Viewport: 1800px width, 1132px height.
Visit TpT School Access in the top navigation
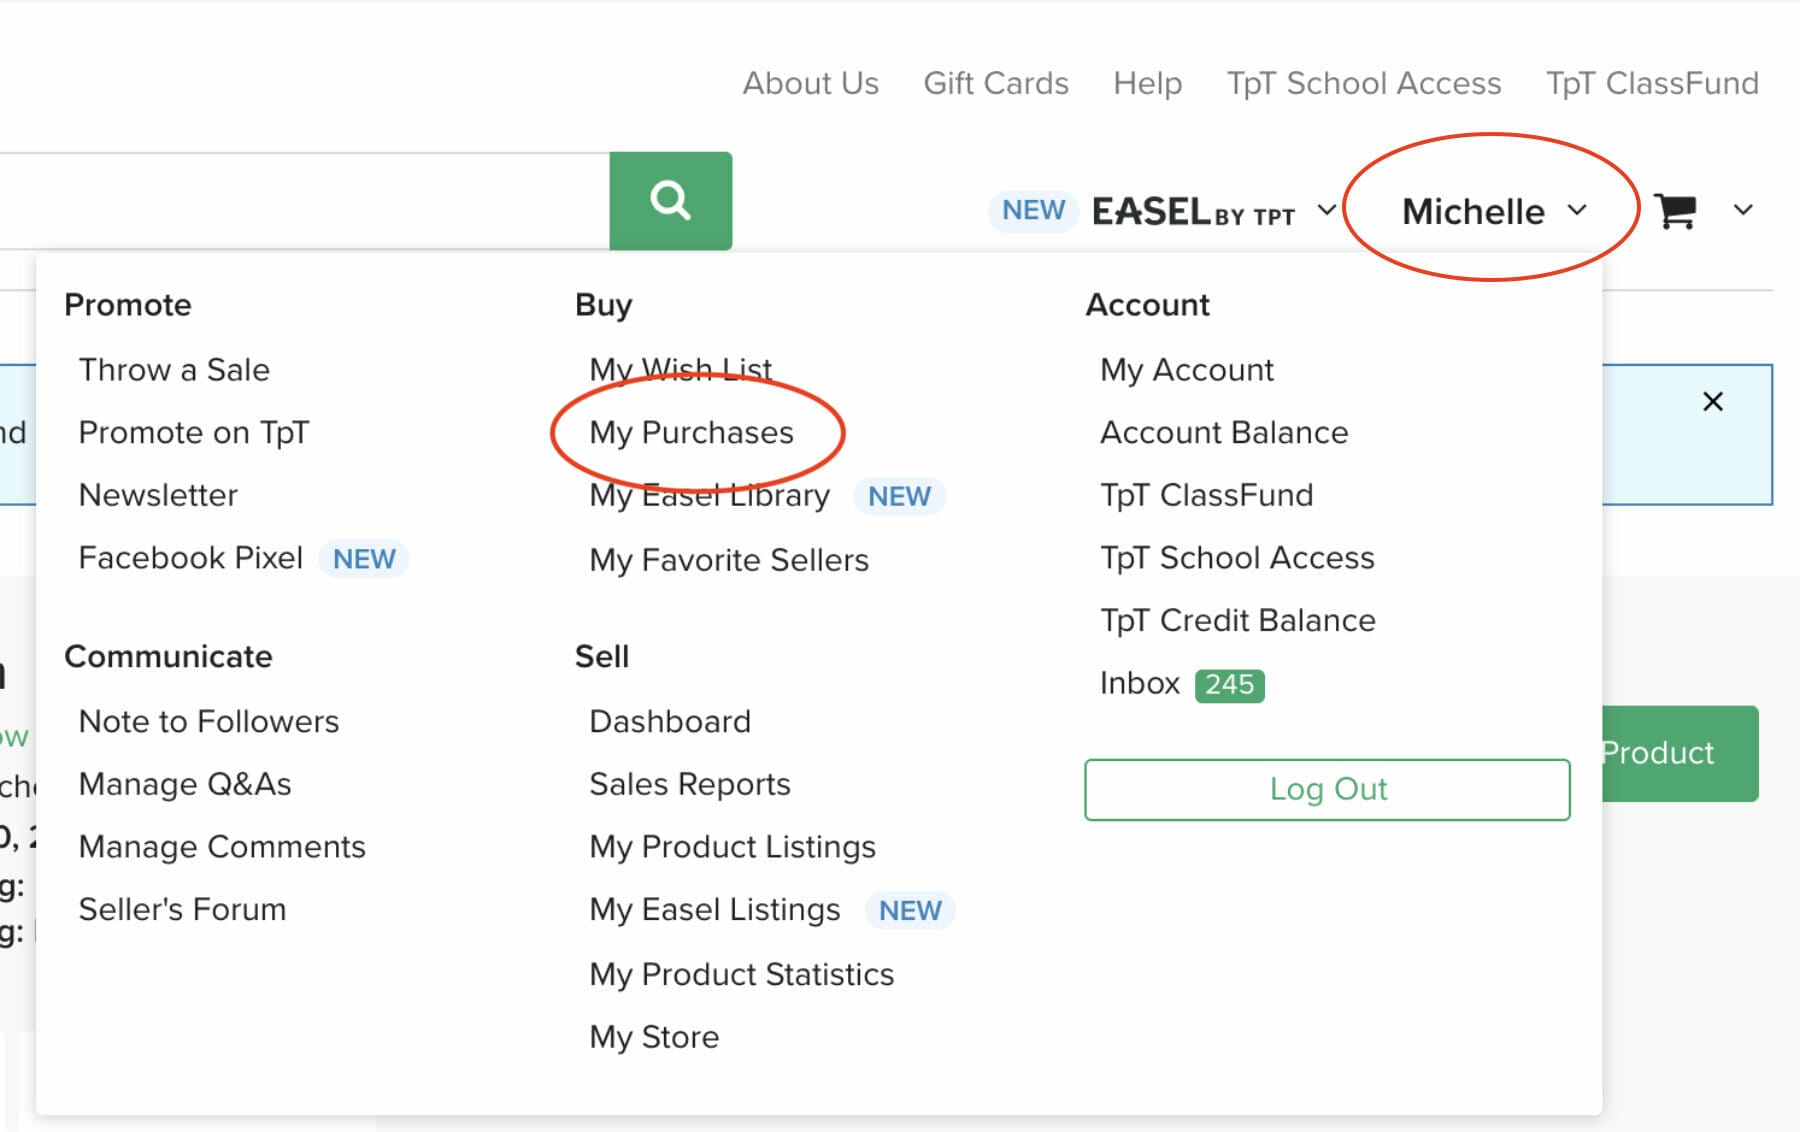click(1364, 83)
